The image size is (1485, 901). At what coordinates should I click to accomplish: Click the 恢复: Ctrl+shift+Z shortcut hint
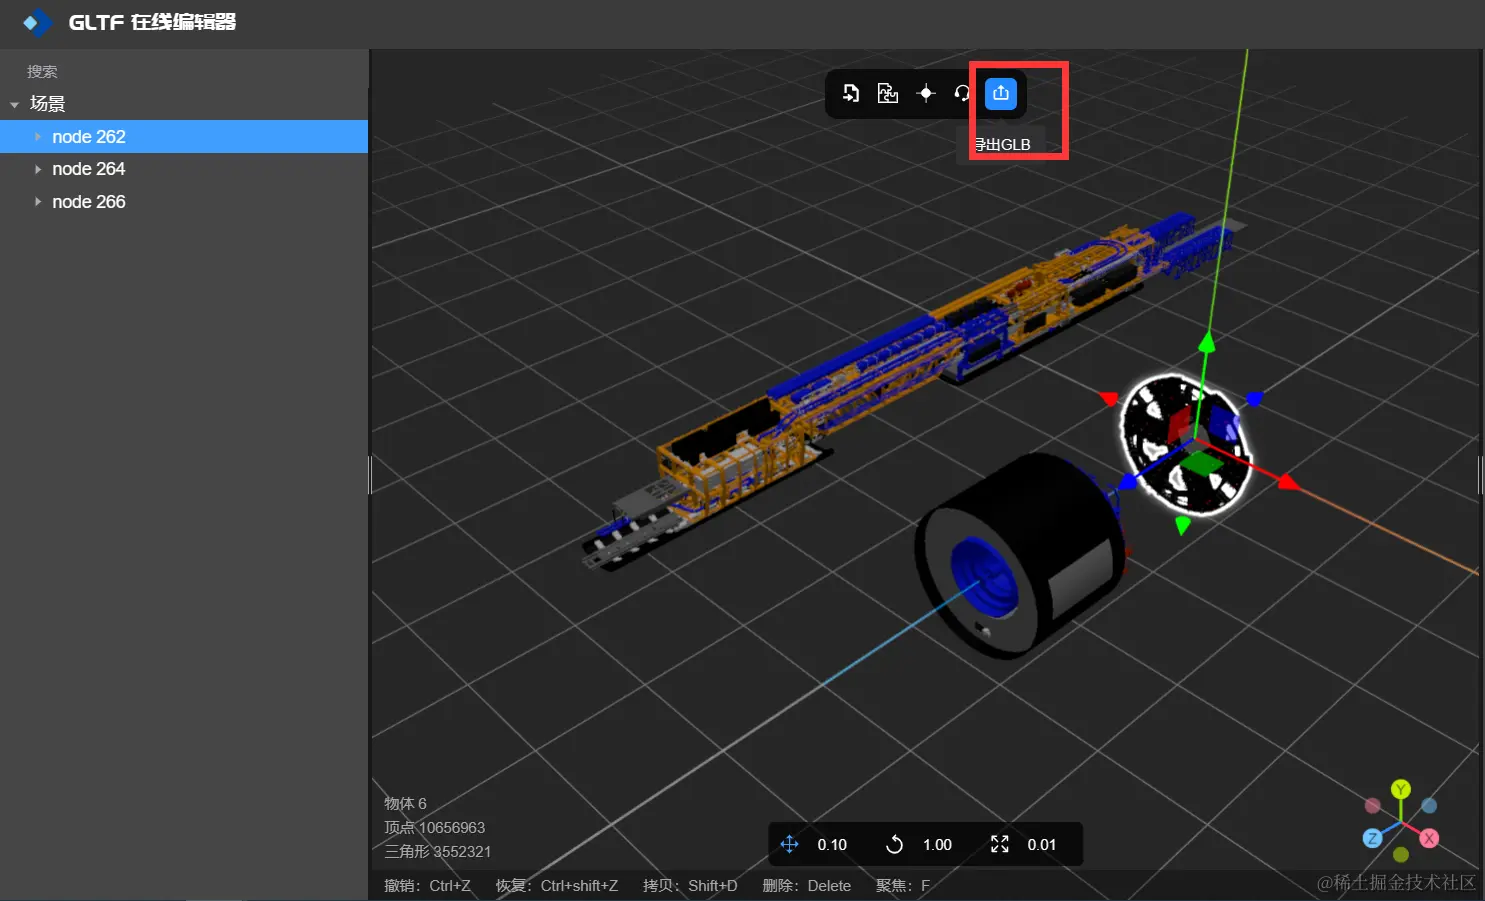557,886
